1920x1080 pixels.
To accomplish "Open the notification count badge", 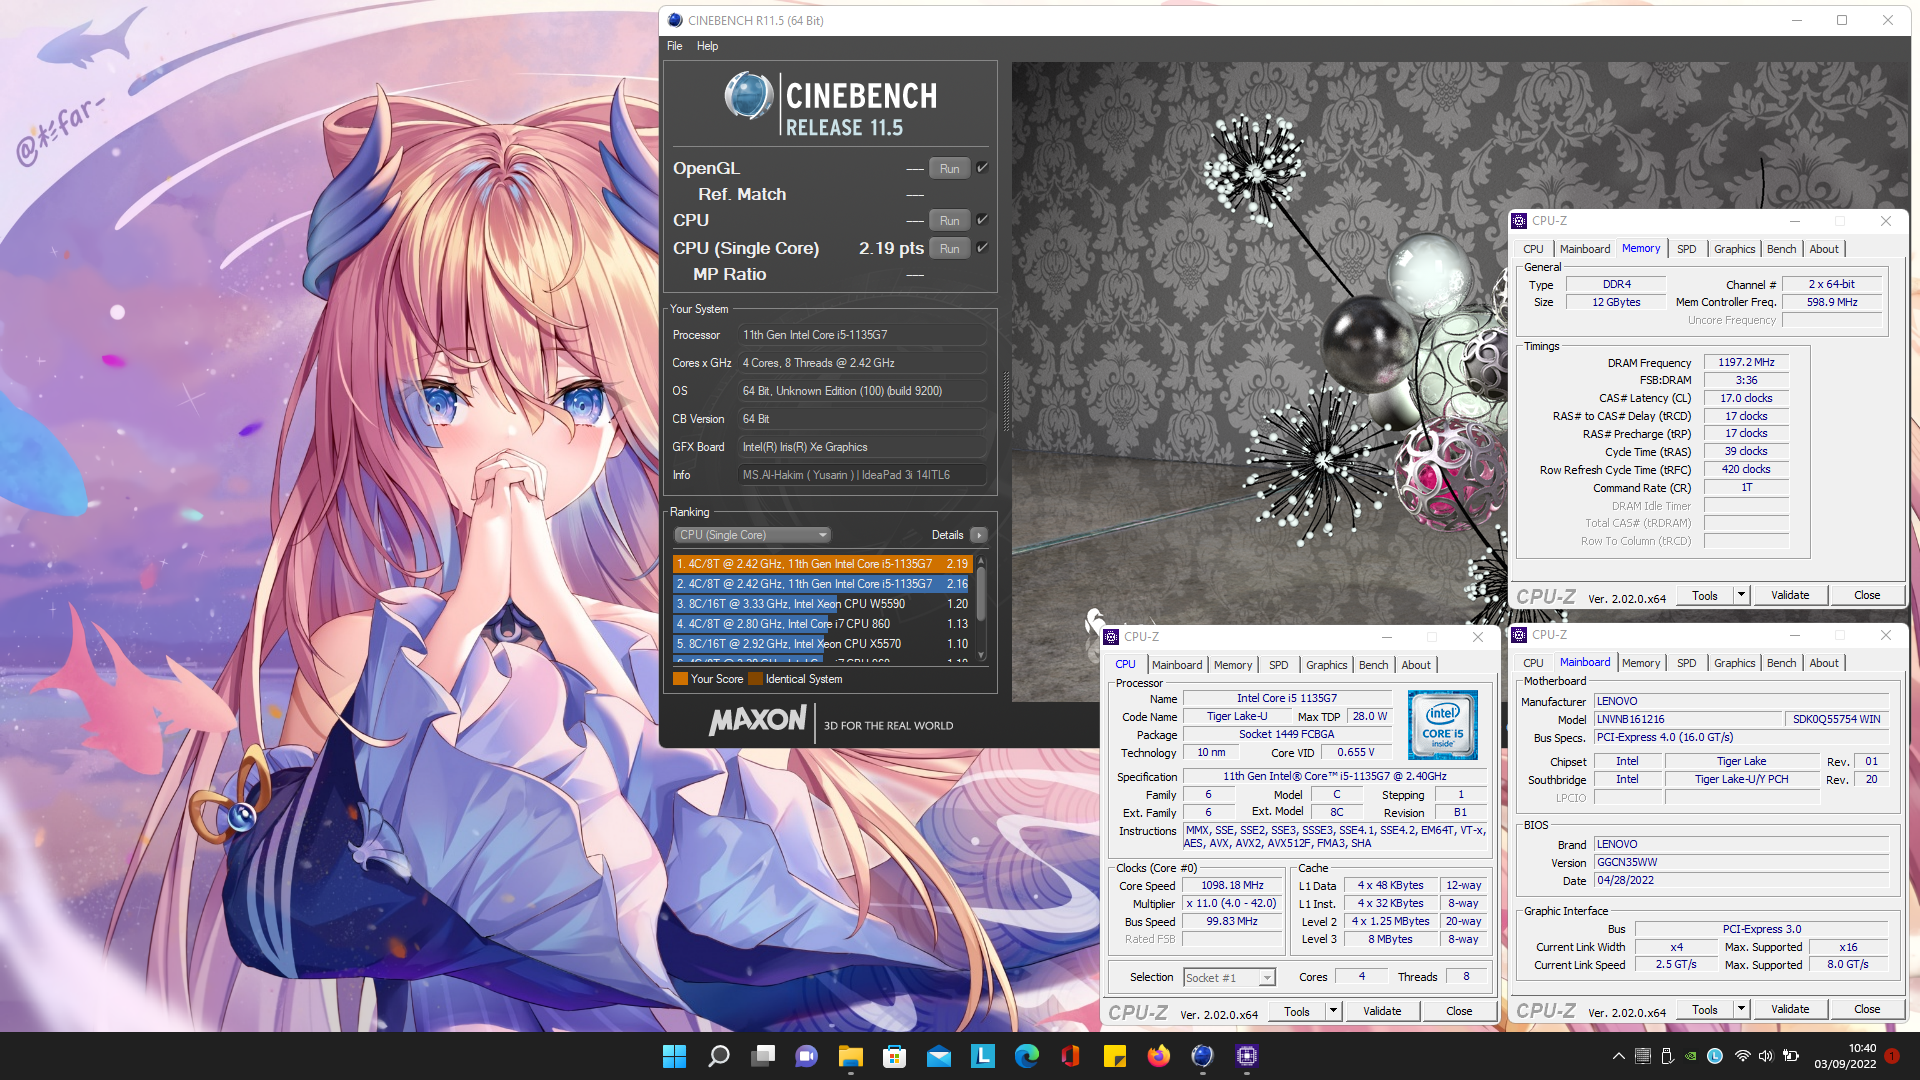I will pyautogui.click(x=1891, y=1056).
